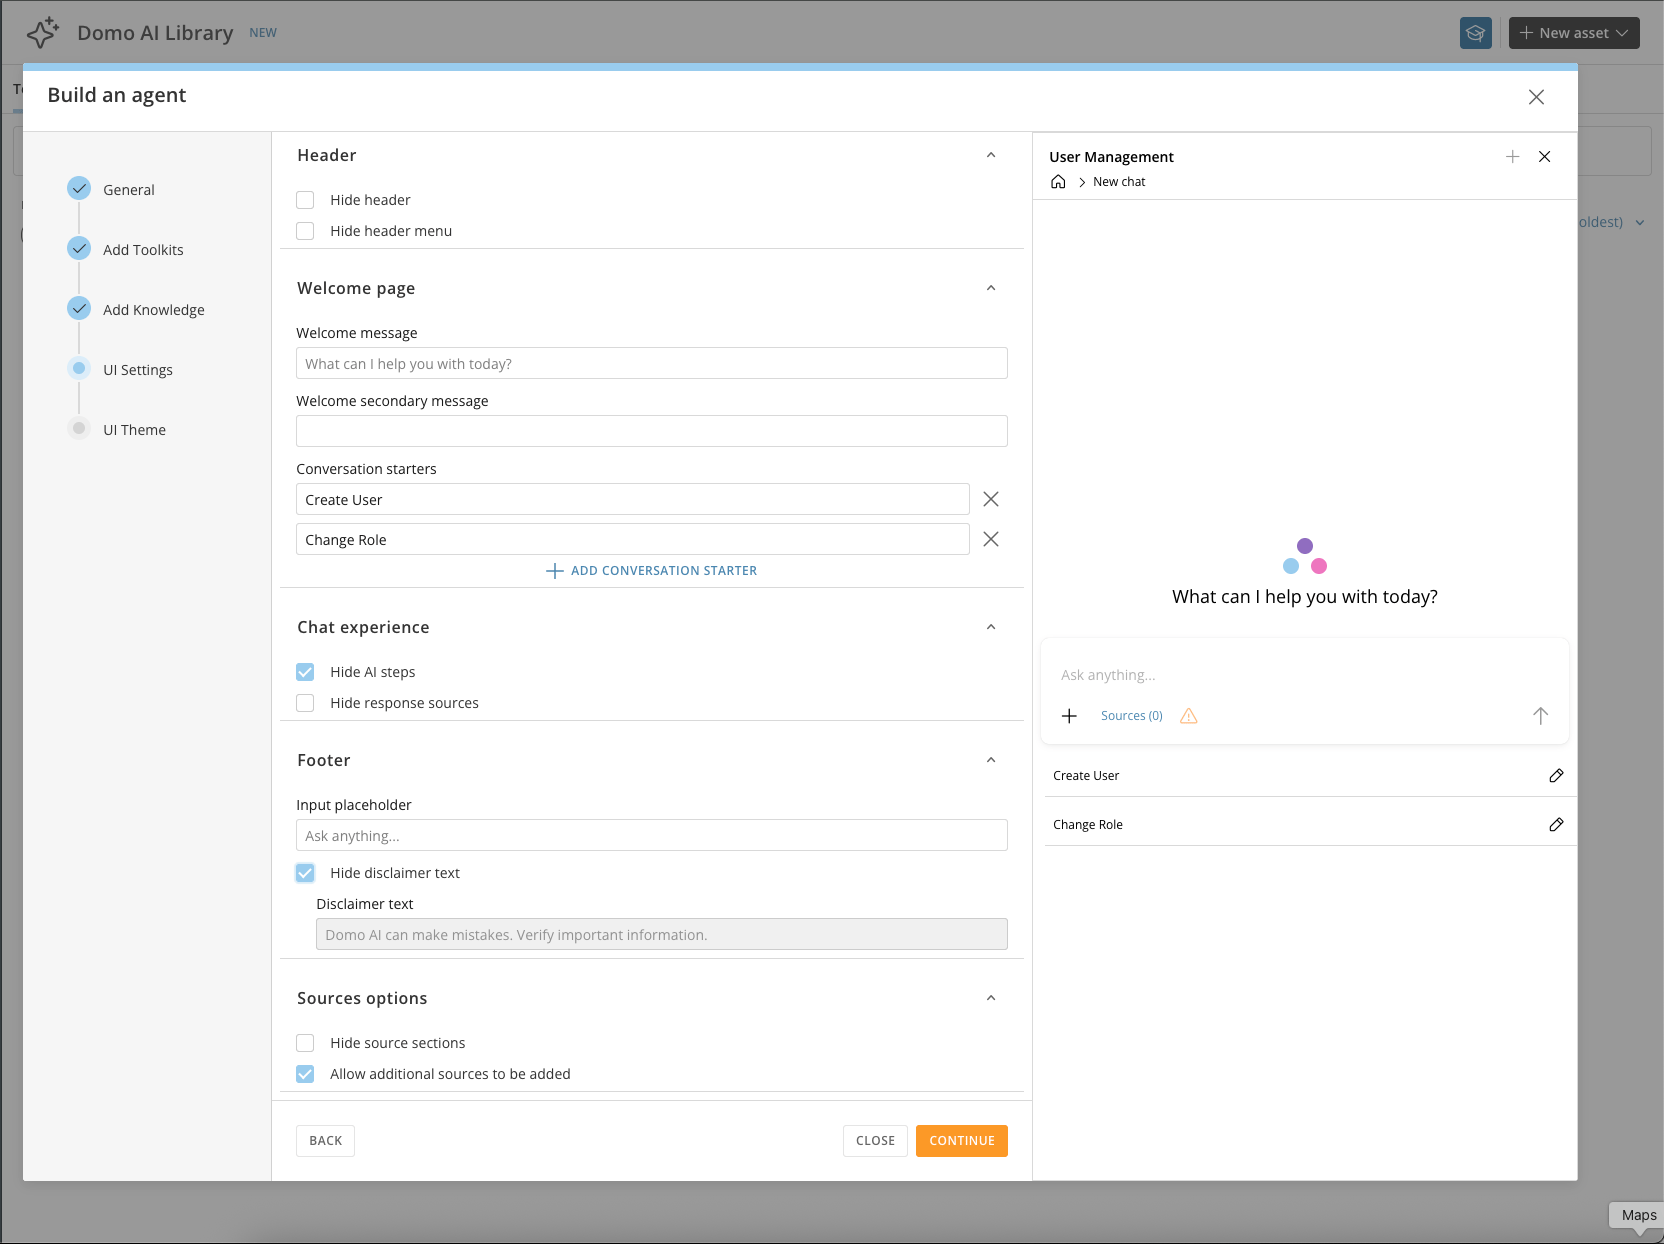Remove the Create User conversation starter
1664x1244 pixels.
pyautogui.click(x=991, y=499)
